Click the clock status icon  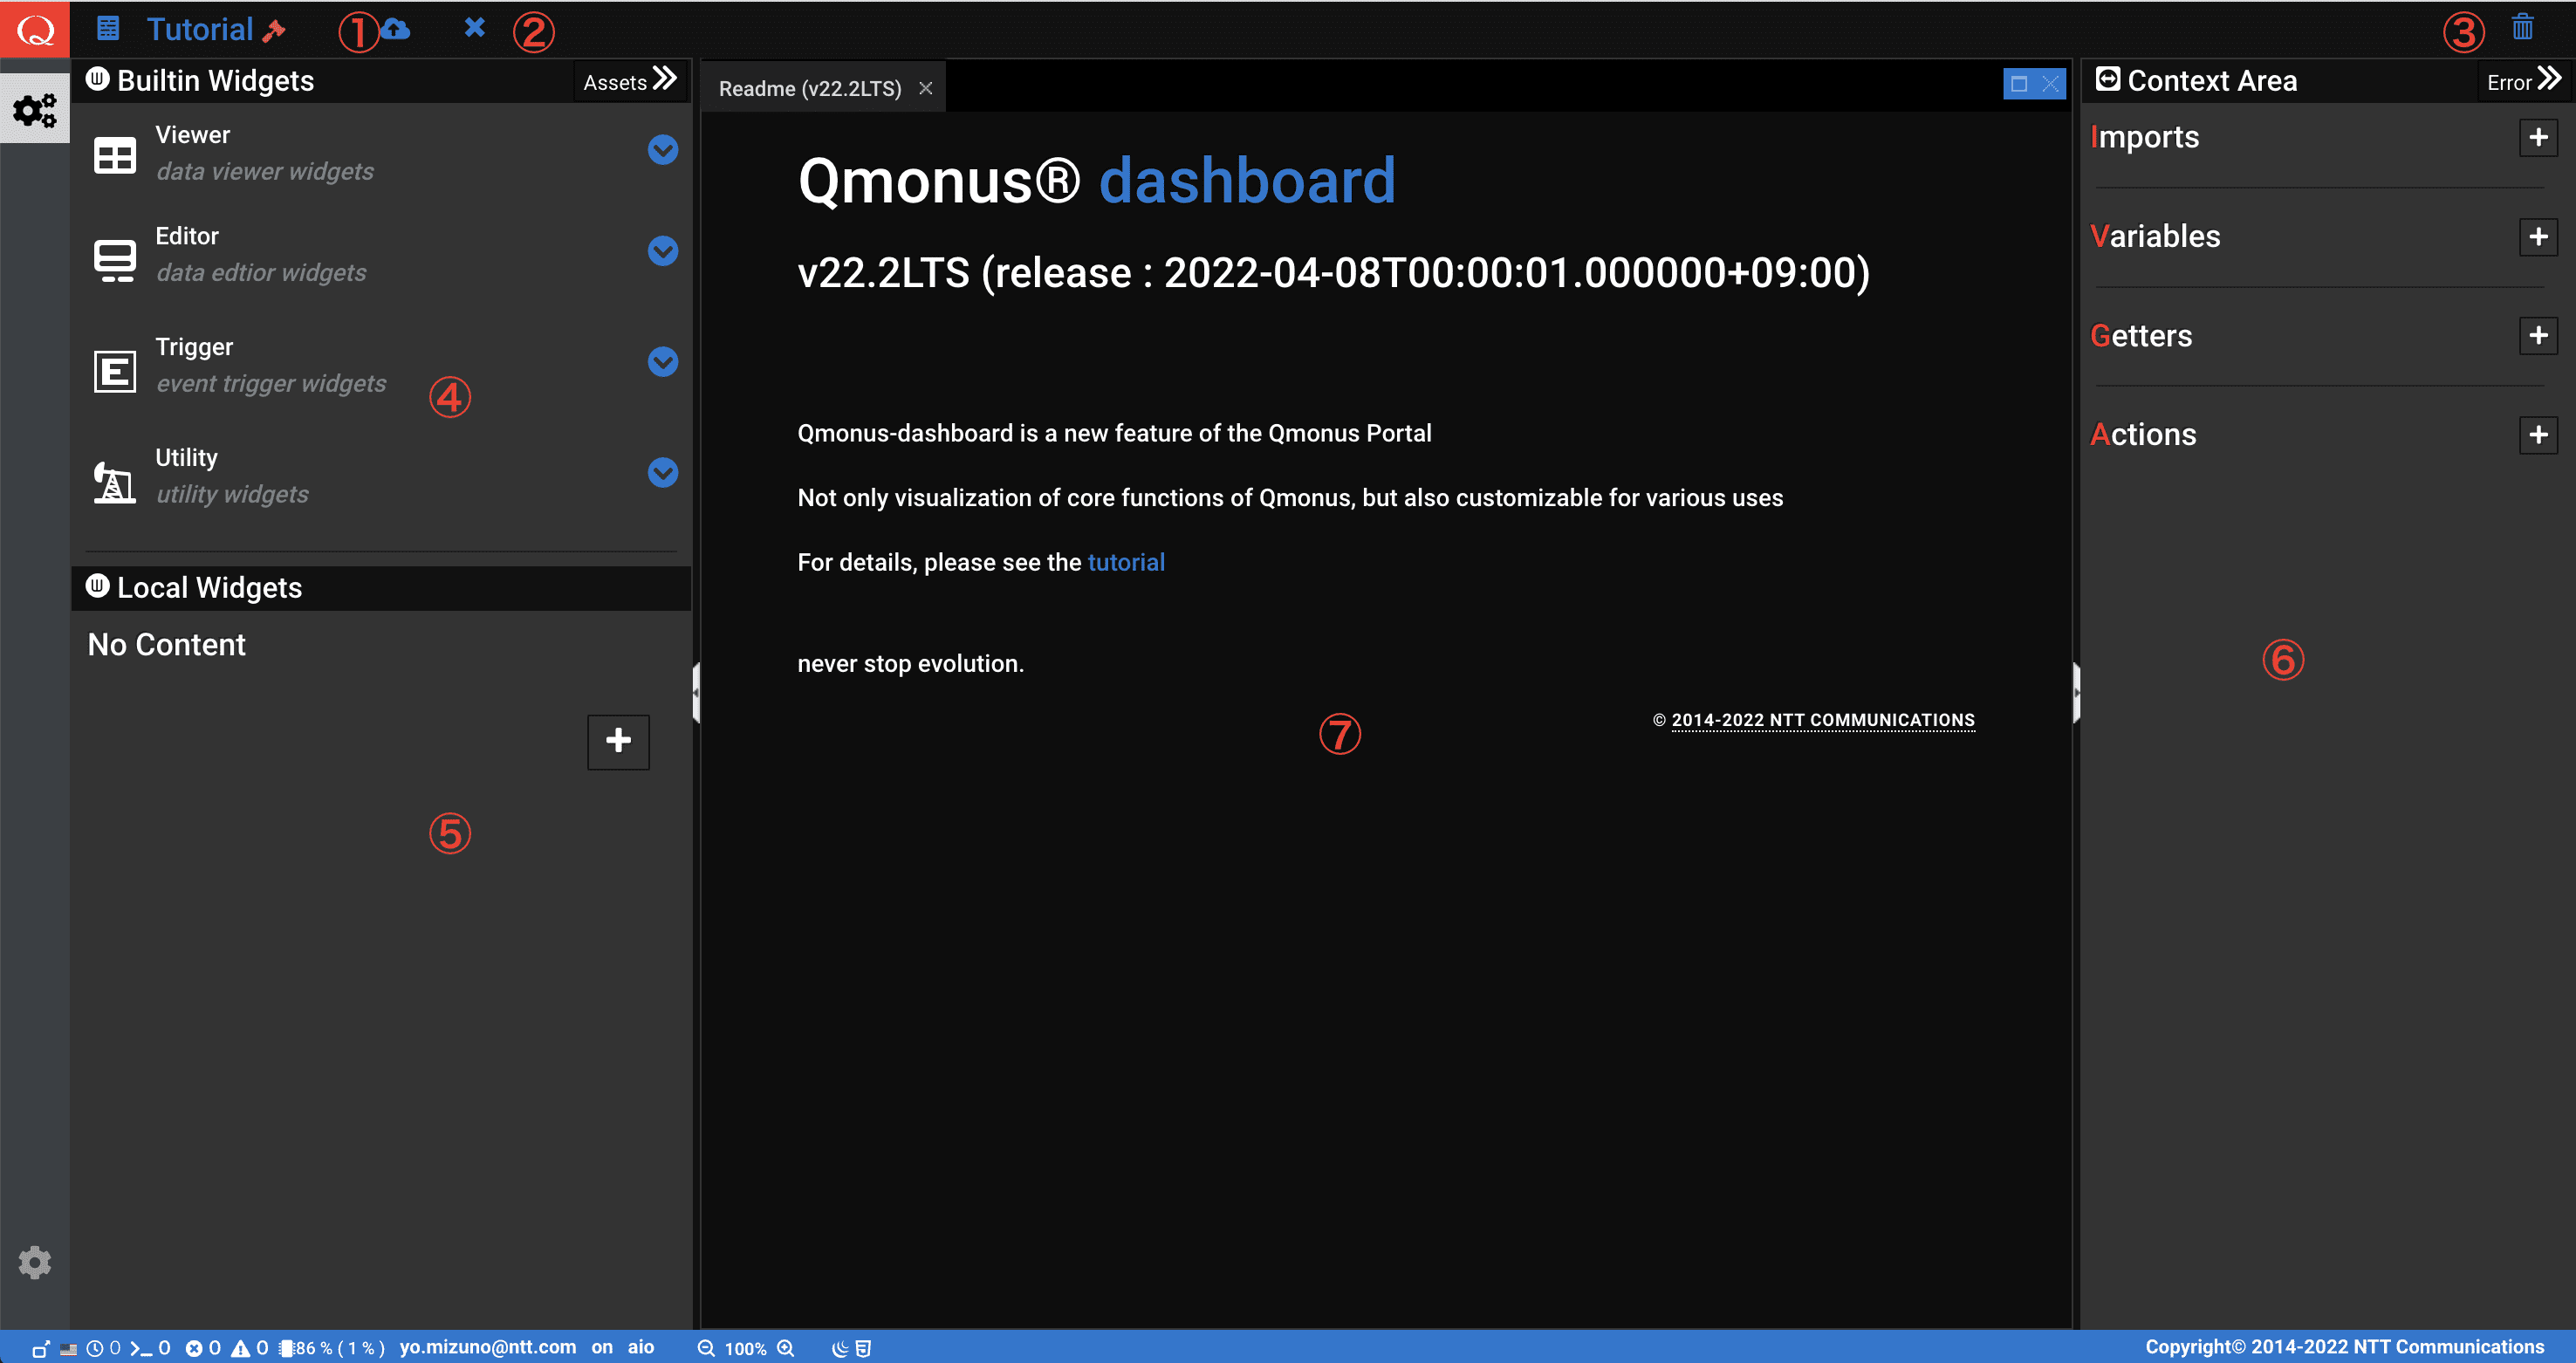95,1349
